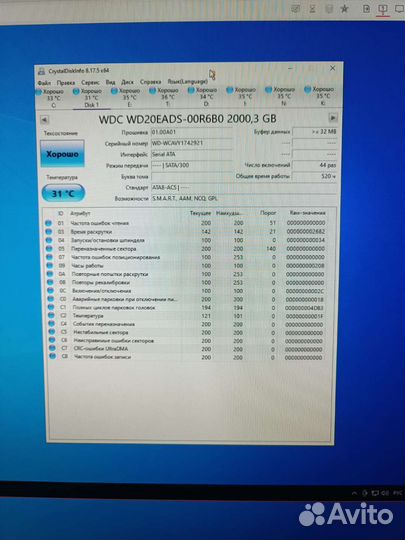Close the CrystalDiskInfo window

(332, 68)
